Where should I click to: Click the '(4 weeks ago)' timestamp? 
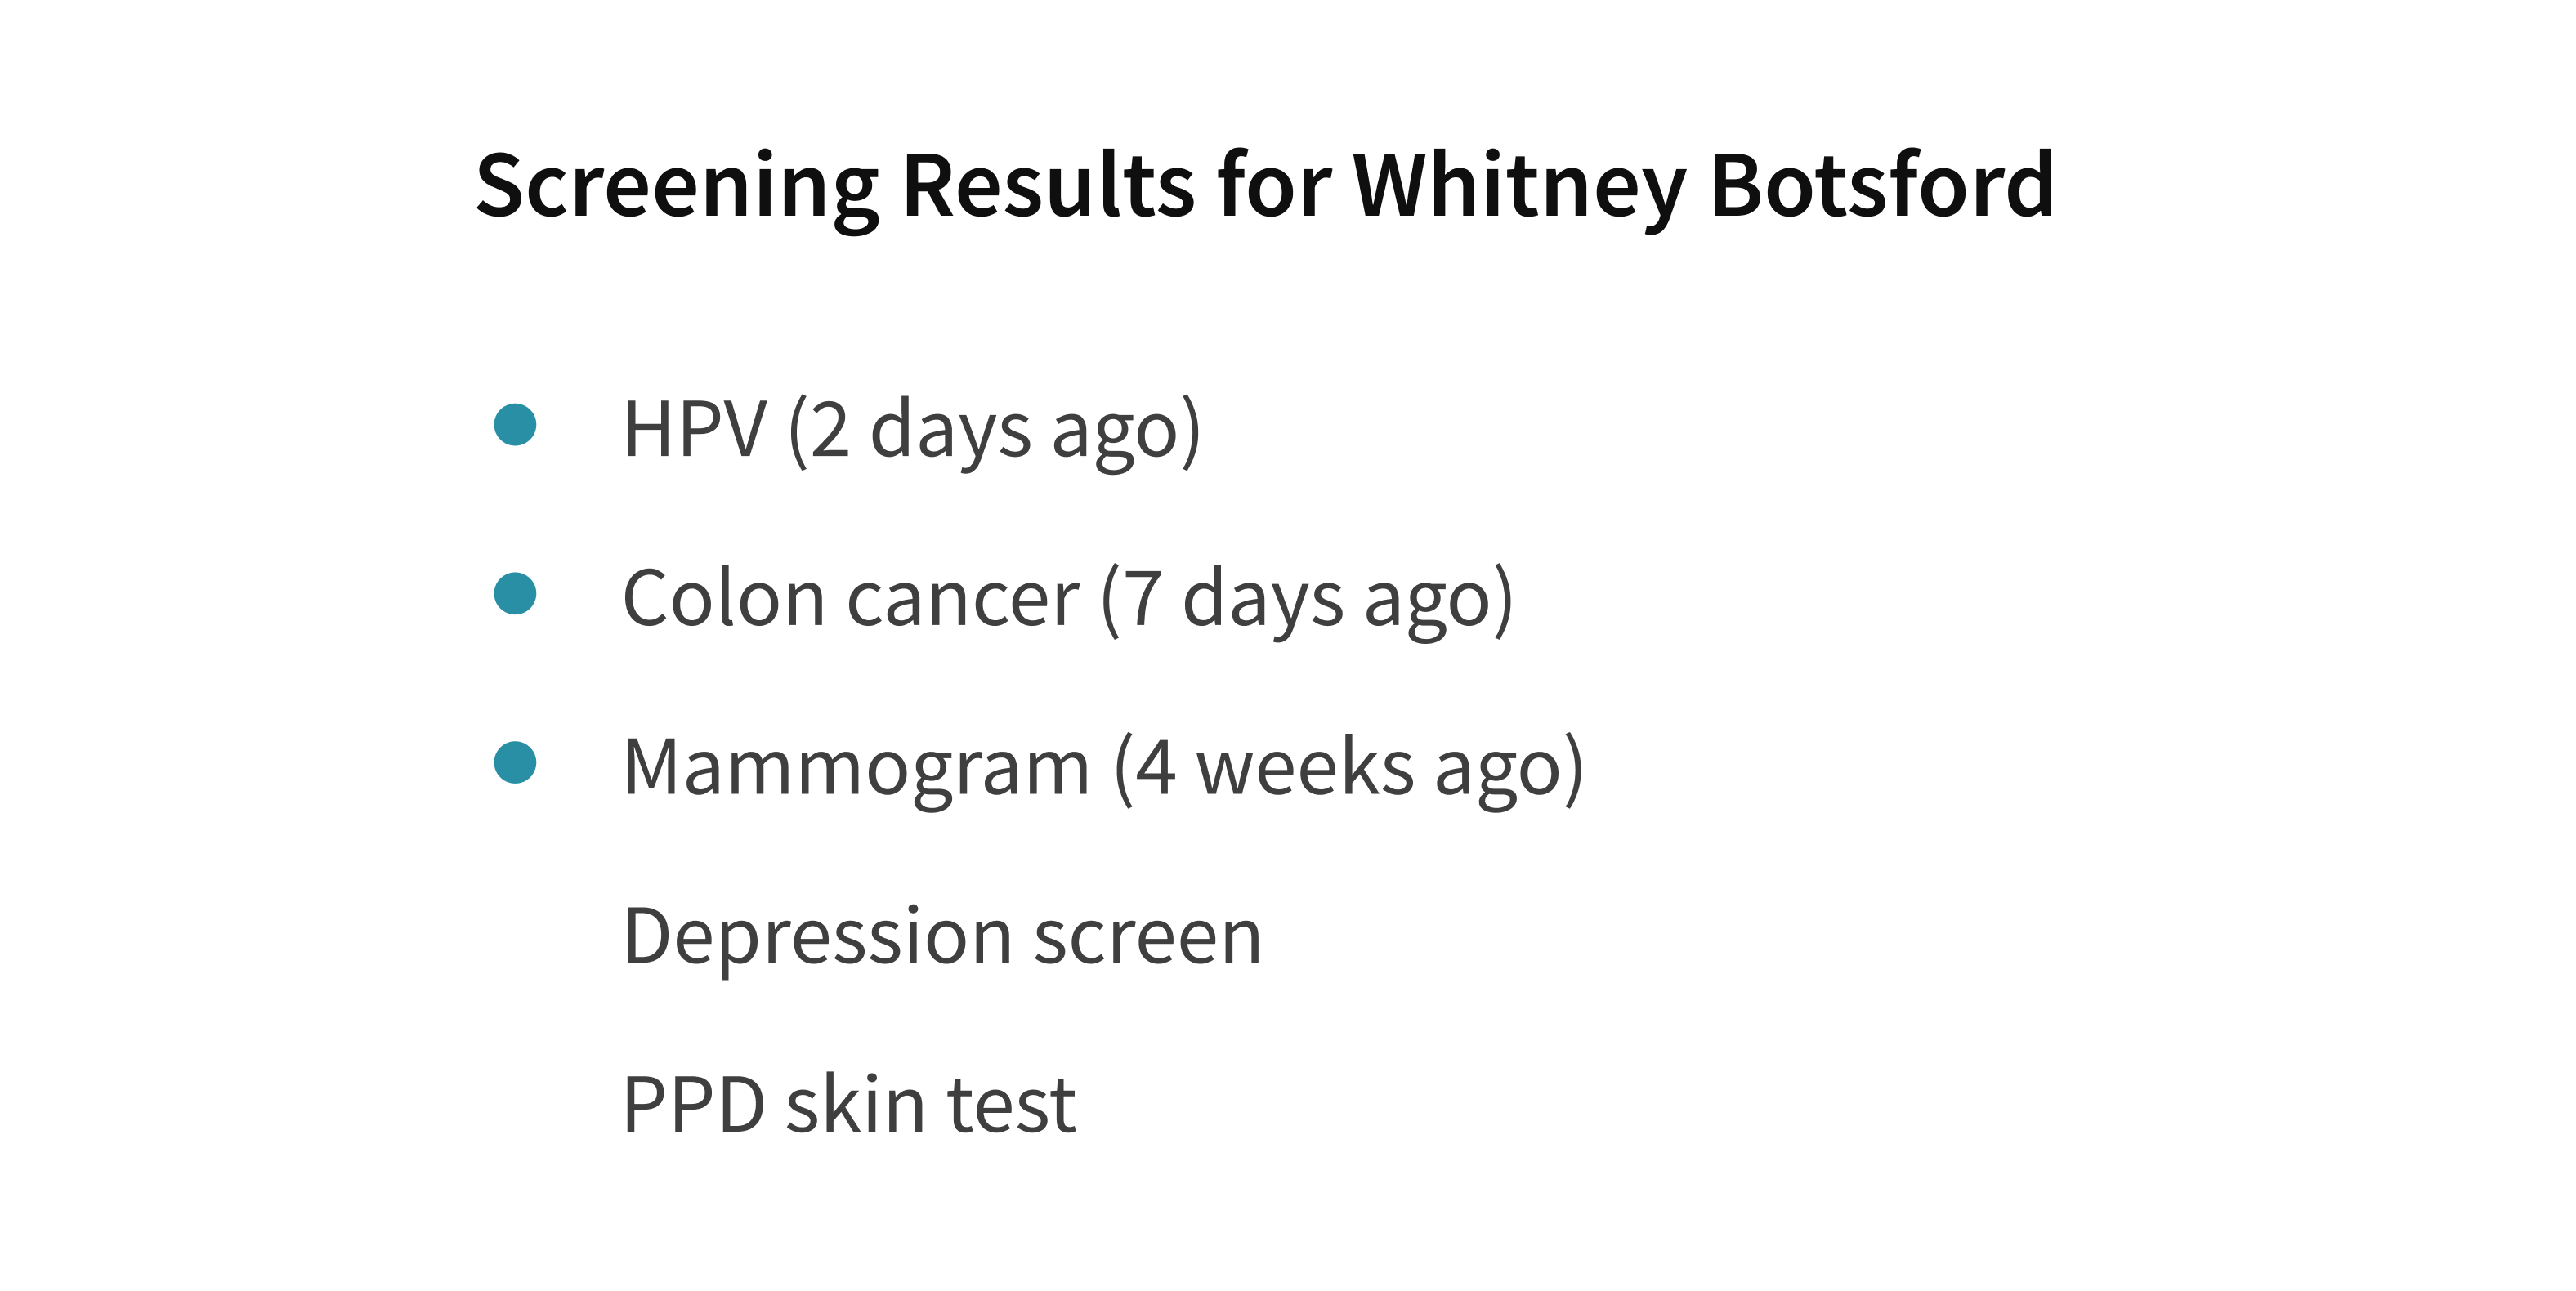coord(1349,769)
